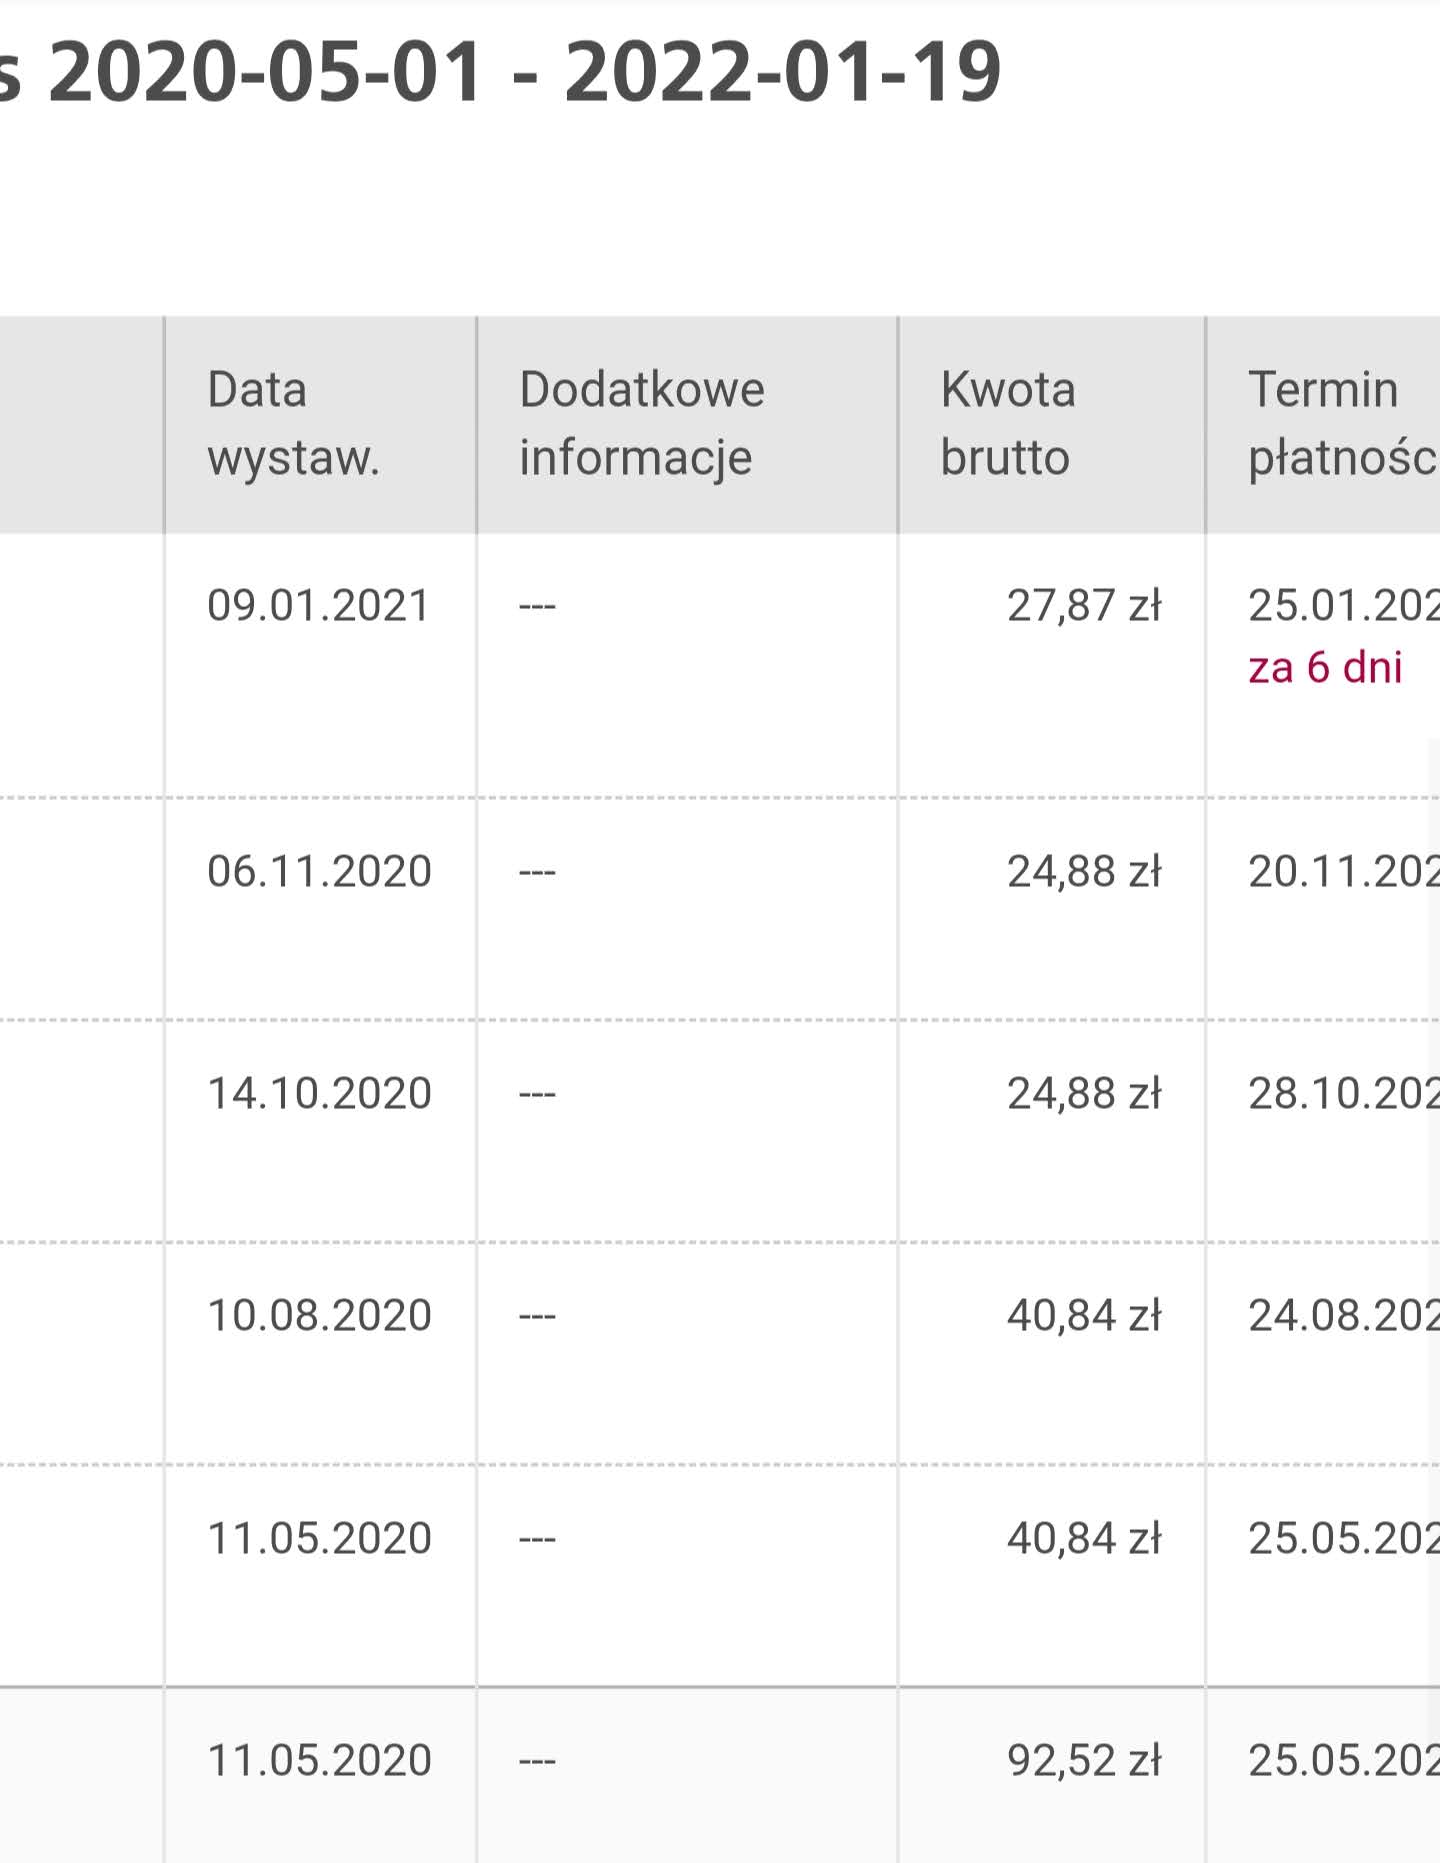
Task: Select the invoice issue date 09.01.2021
Action: (319, 606)
